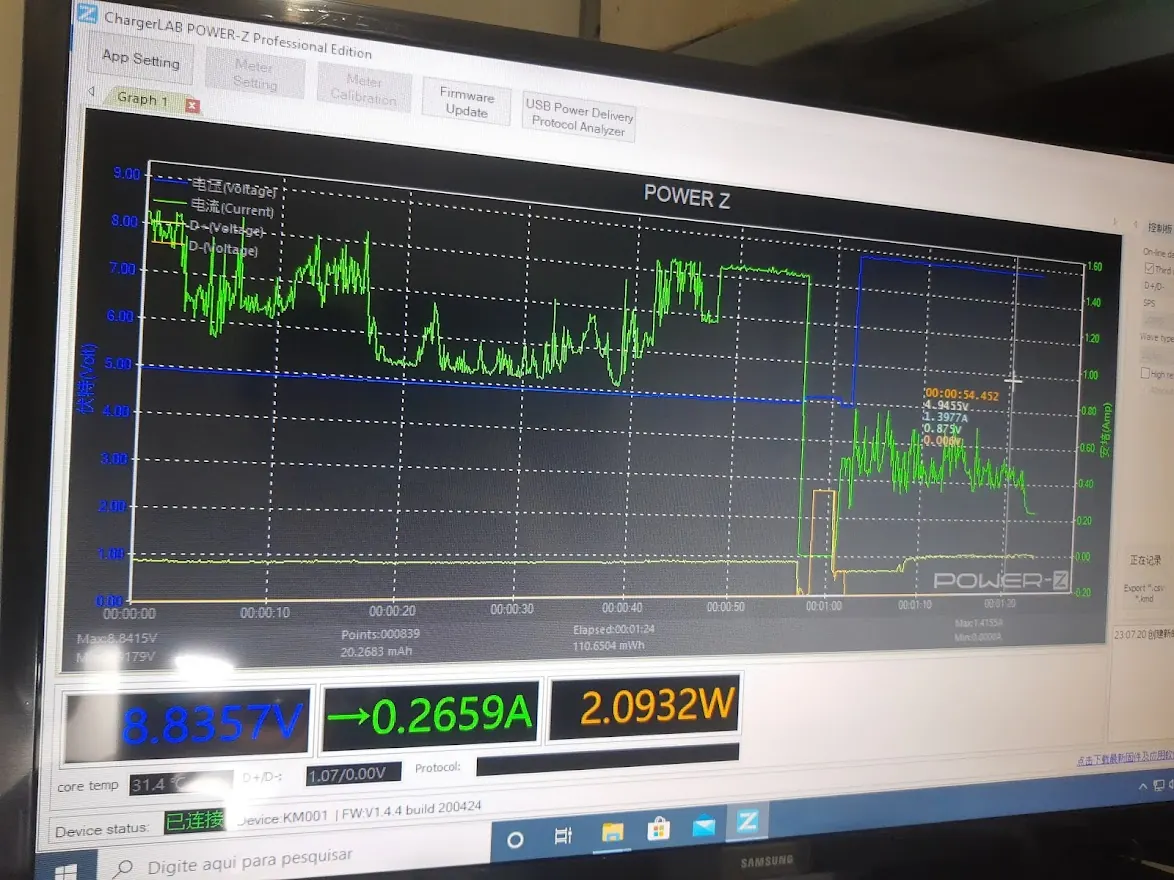The height and width of the screenshot is (880, 1174).
Task: Show hidden system tray icons chevron
Action: pos(1143,786)
